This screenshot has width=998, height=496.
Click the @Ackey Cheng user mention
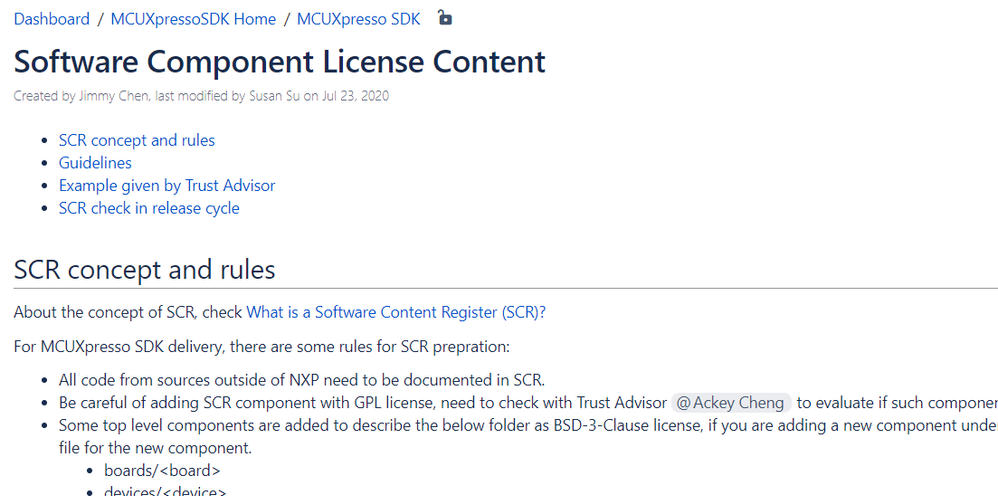coord(731,403)
